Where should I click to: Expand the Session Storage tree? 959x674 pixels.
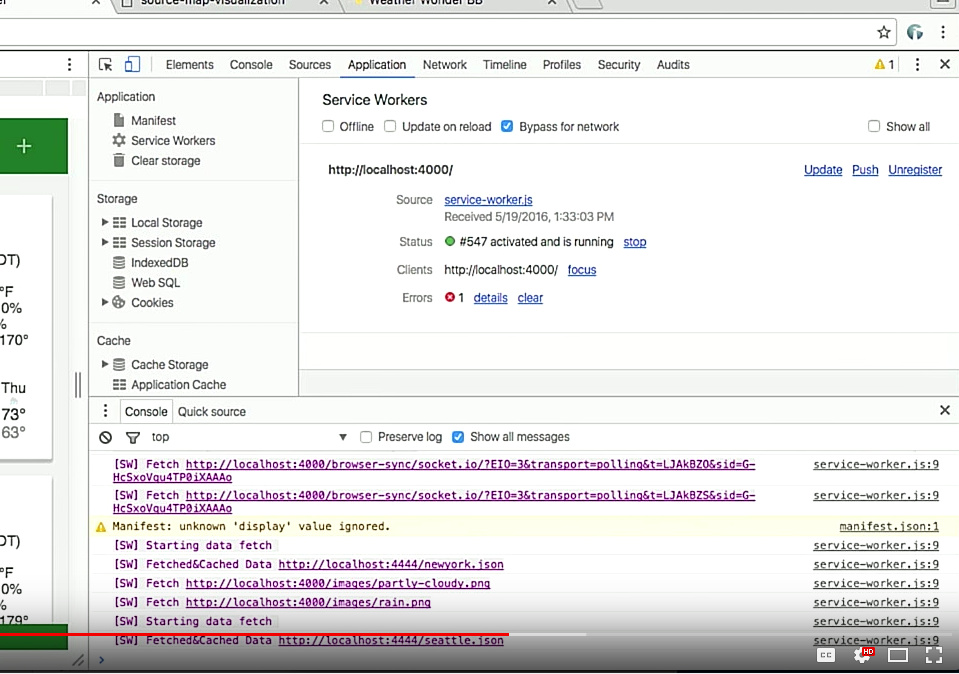(105, 242)
